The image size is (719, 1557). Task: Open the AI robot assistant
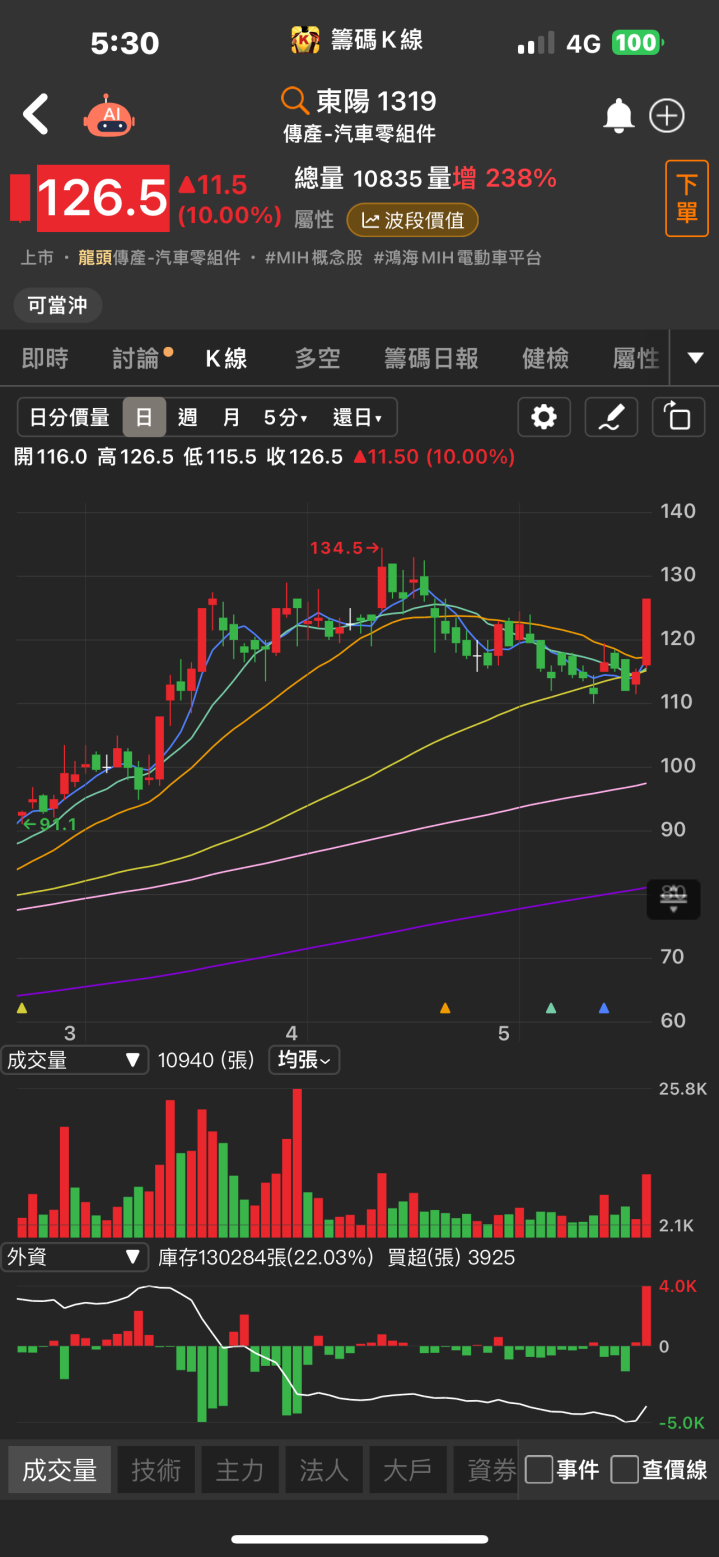(x=109, y=116)
